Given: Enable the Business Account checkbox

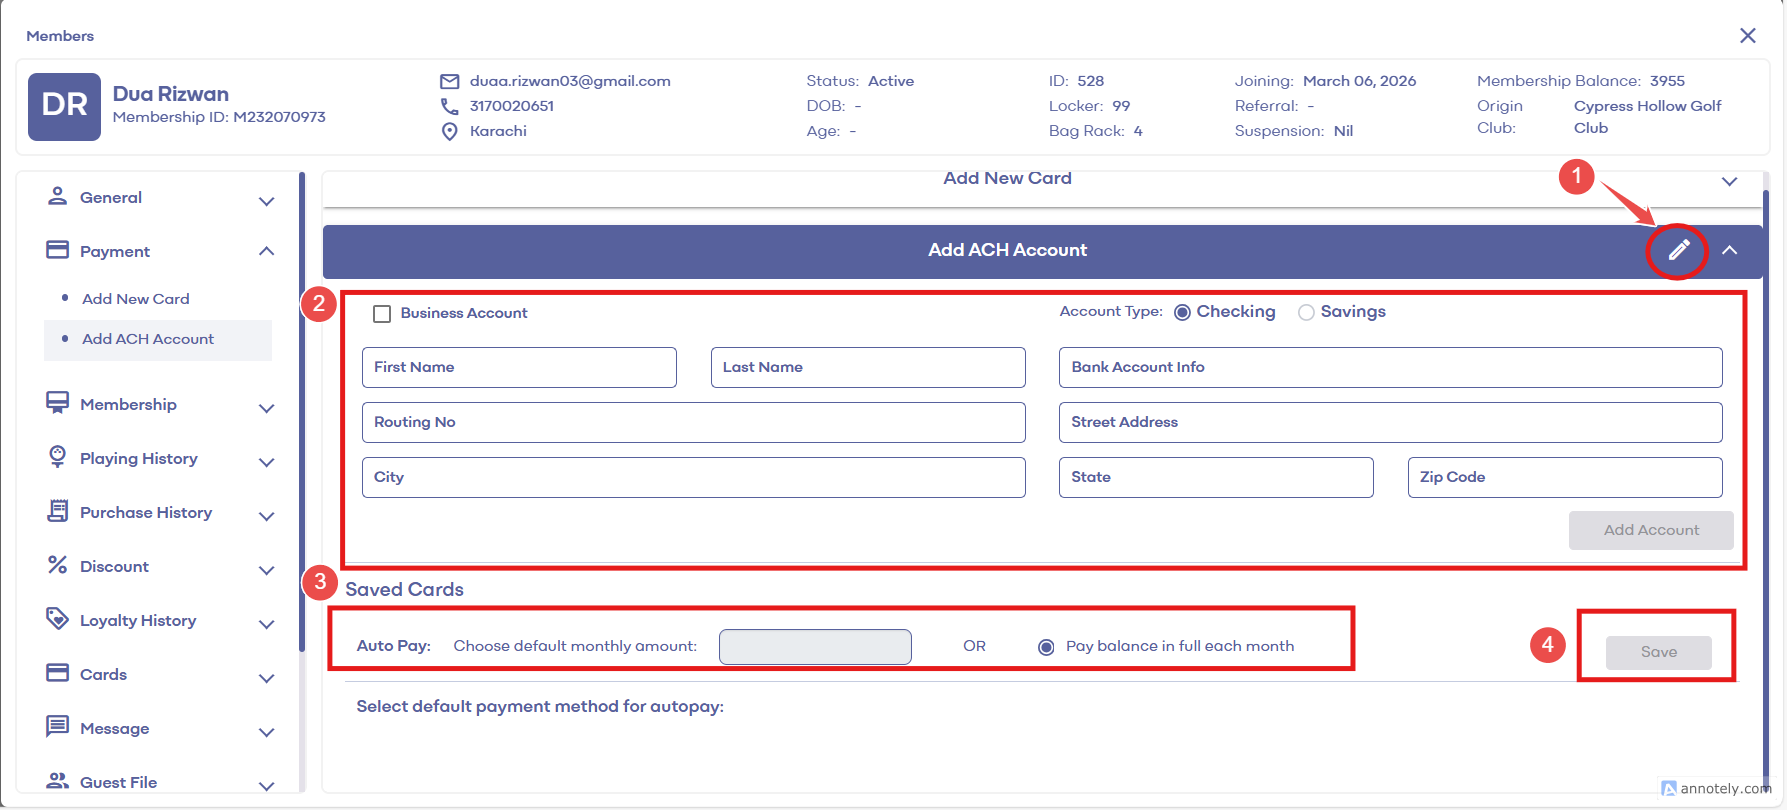Looking at the screenshot, I should (382, 314).
